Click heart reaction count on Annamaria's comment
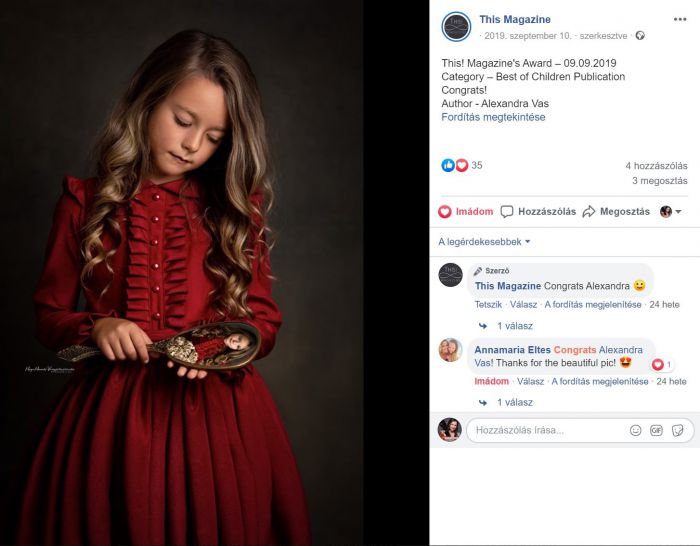700x546 pixels. tap(662, 364)
